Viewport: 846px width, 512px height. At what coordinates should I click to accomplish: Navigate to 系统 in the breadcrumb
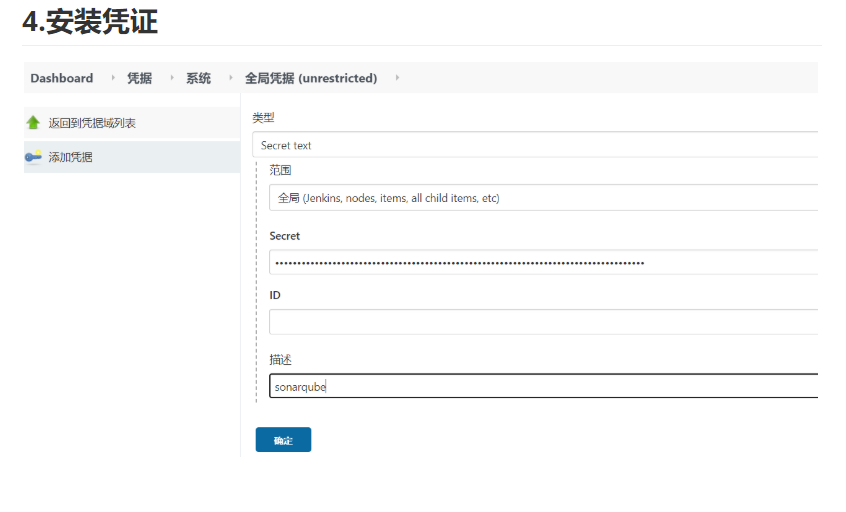coord(198,78)
